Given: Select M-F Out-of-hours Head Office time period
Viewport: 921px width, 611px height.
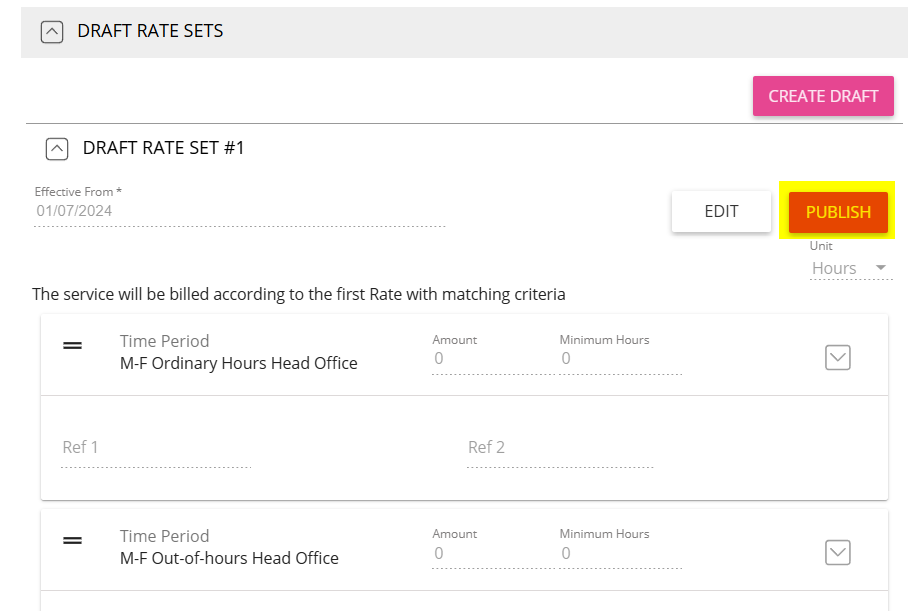Looking at the screenshot, I should point(229,558).
